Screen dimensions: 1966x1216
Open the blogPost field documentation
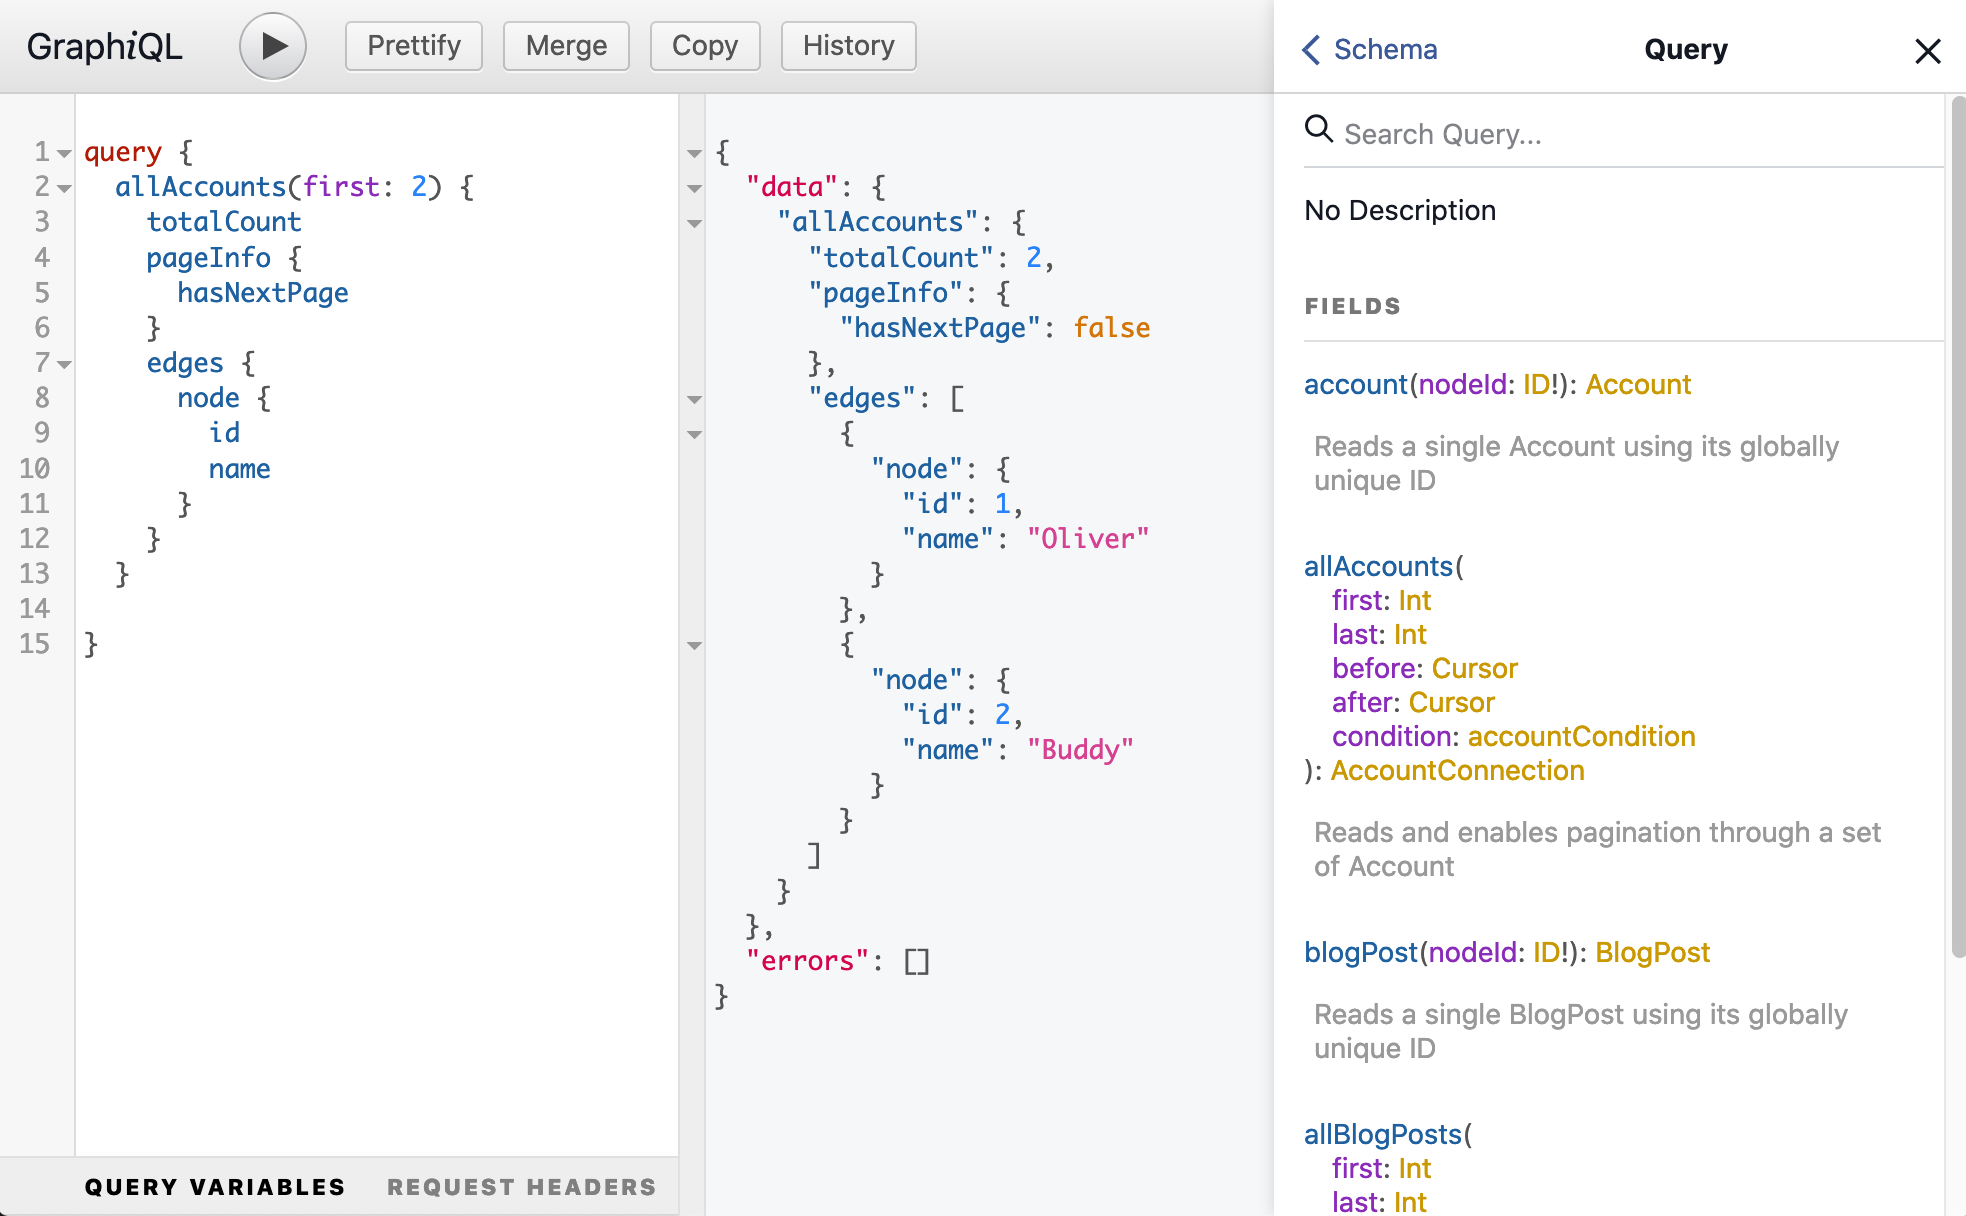[x=1360, y=952]
